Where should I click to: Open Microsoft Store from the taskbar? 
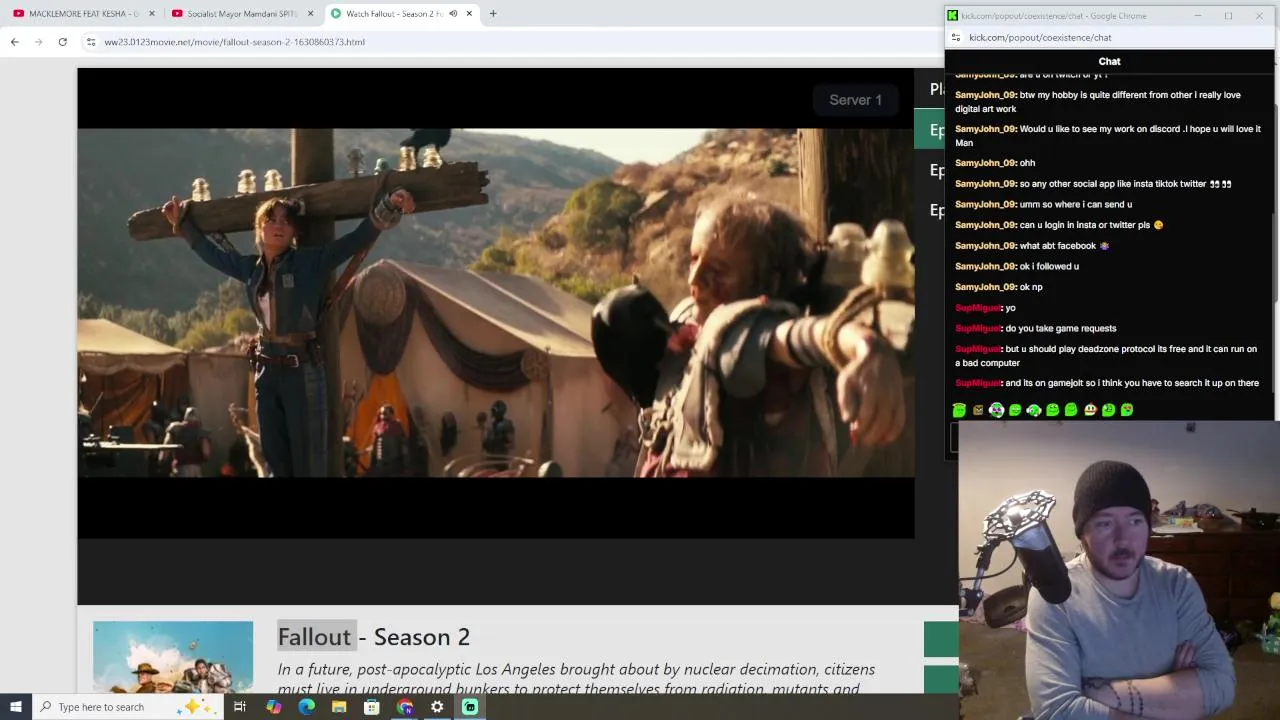click(371, 707)
